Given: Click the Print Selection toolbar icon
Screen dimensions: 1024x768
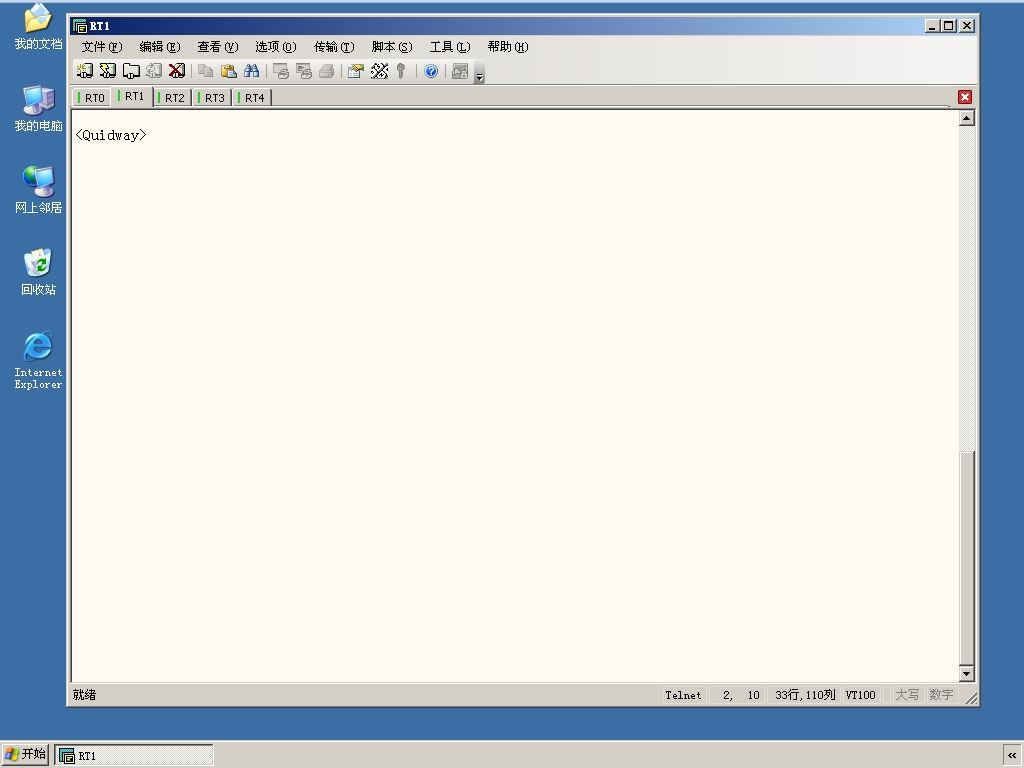Looking at the screenshot, I should [x=304, y=71].
